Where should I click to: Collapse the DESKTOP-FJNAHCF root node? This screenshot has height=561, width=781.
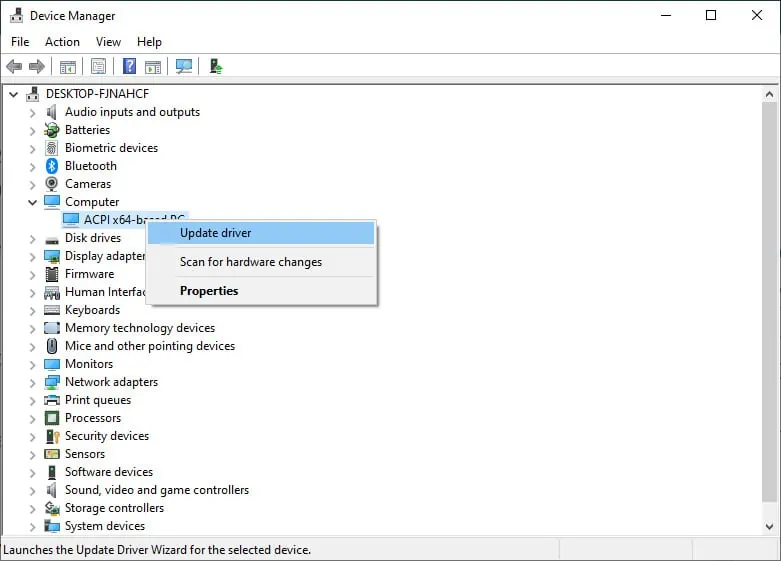(13, 94)
